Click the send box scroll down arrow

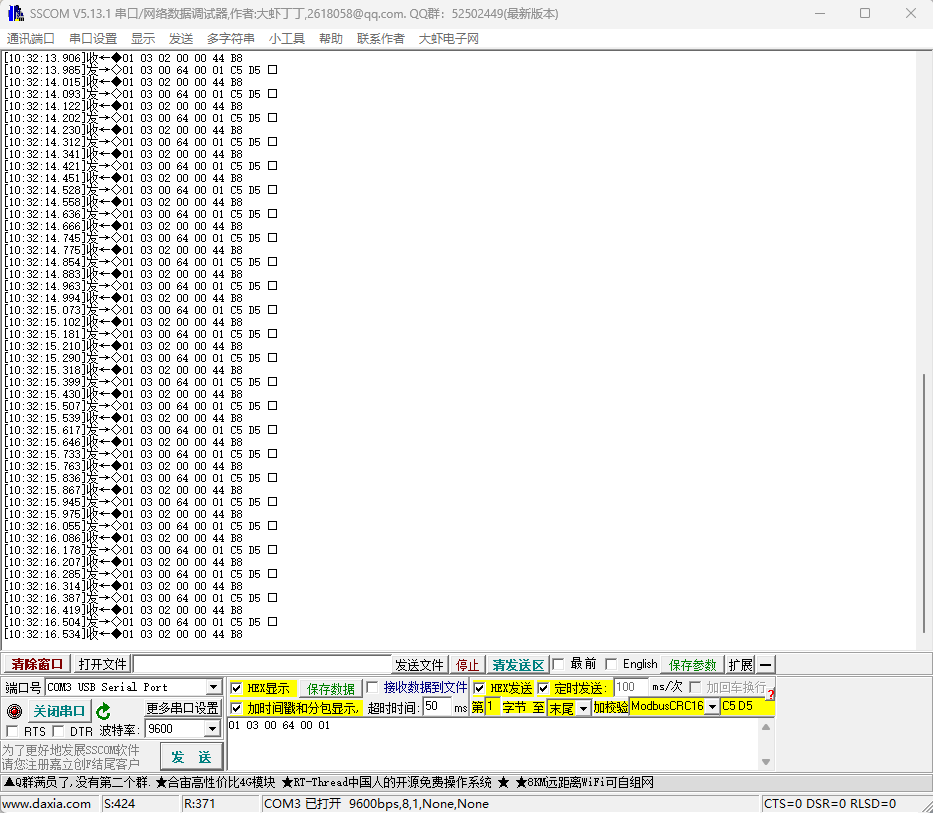point(766,762)
